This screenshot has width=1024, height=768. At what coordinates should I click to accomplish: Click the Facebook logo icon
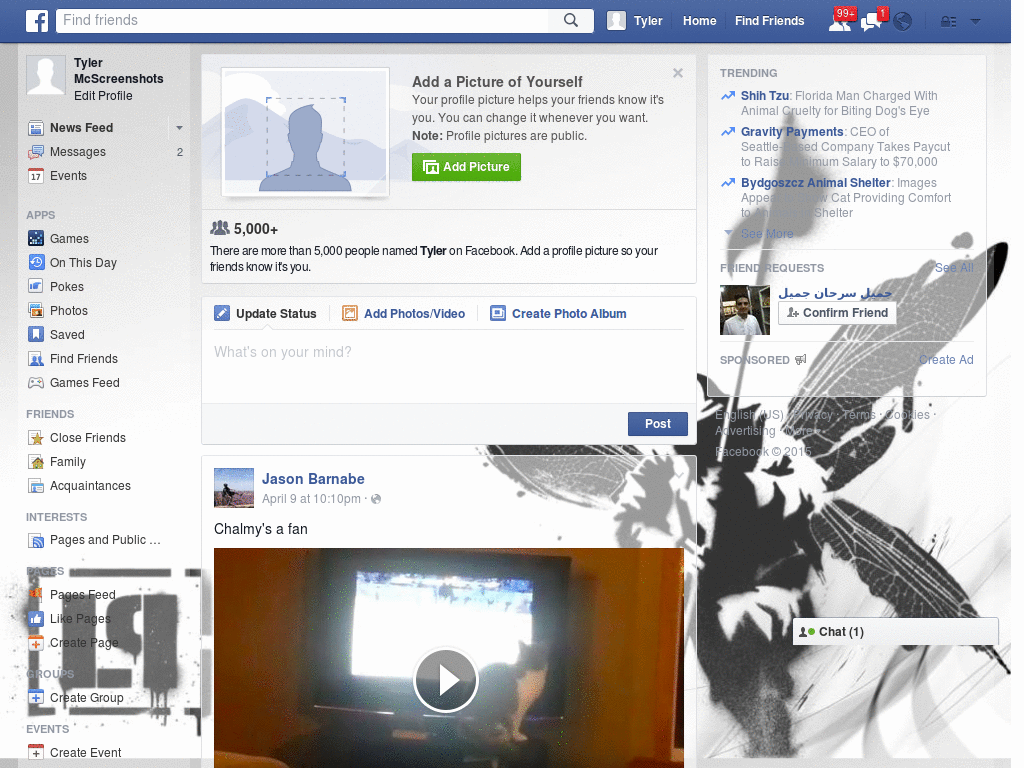pyautogui.click(x=37, y=21)
